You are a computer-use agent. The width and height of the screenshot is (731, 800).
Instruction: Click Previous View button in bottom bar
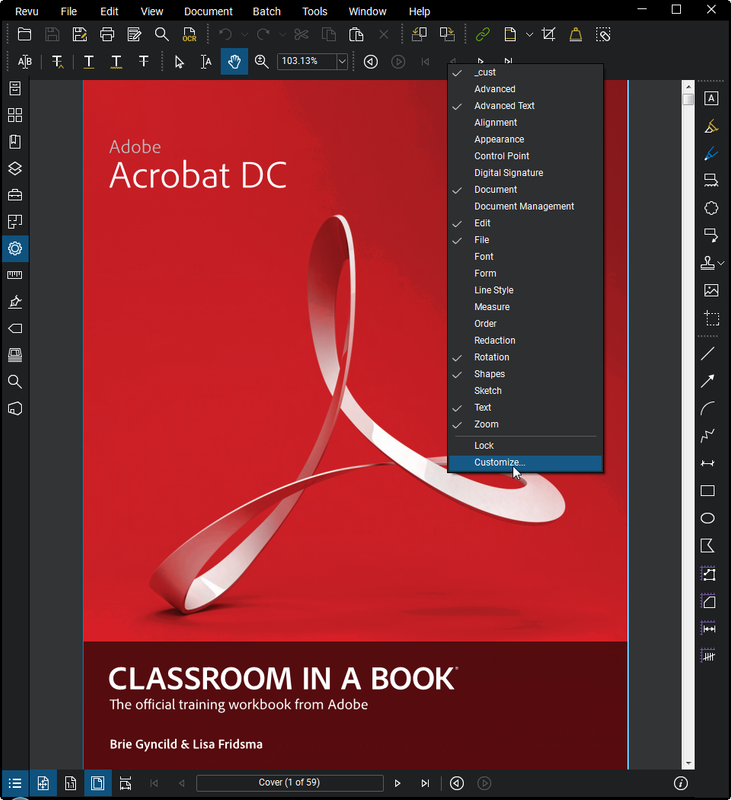457,783
